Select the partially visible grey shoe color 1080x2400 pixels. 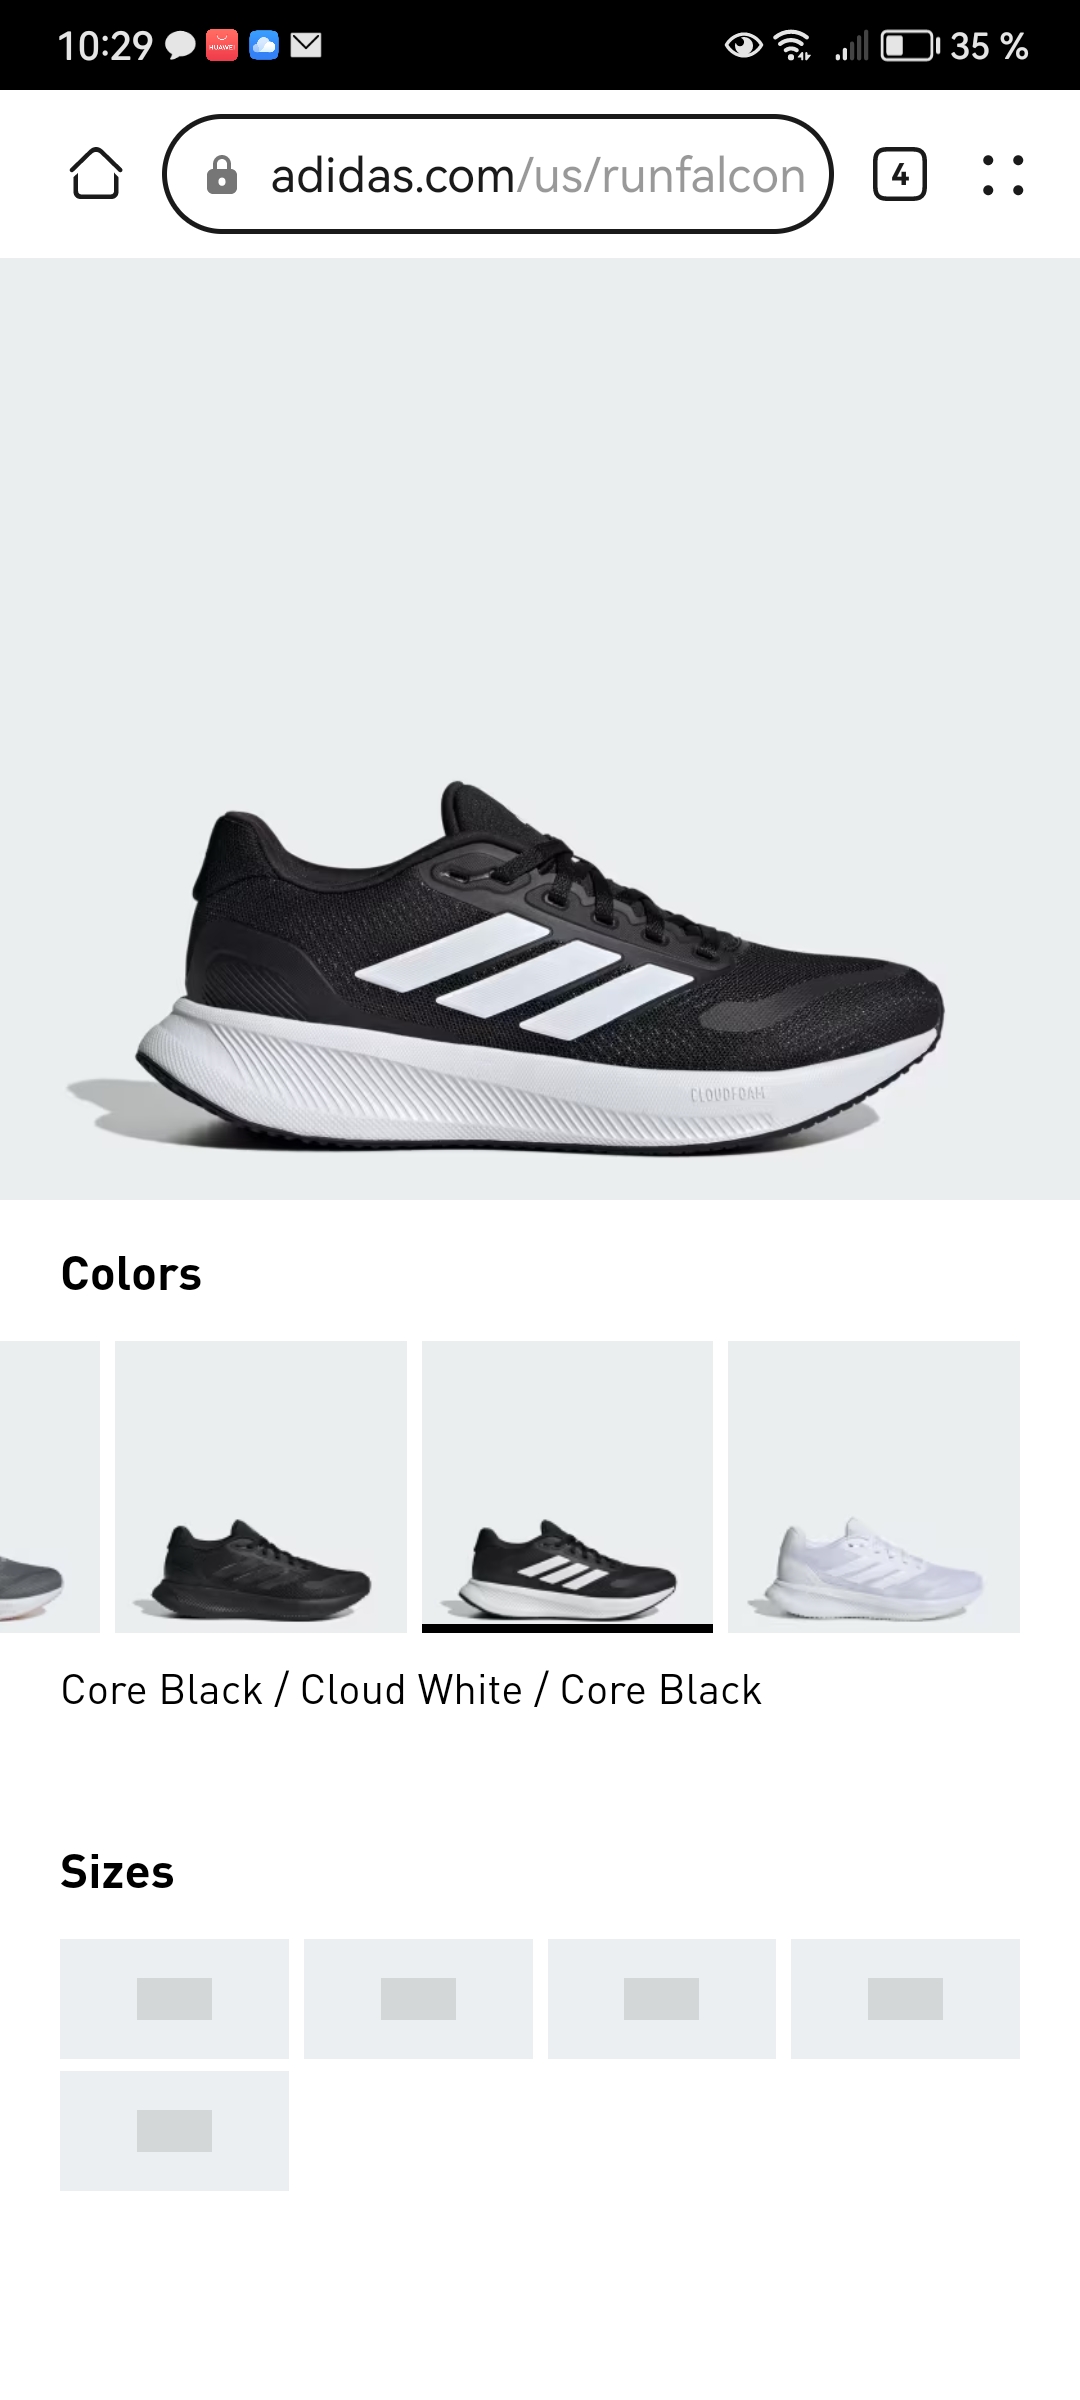[x=50, y=1486]
